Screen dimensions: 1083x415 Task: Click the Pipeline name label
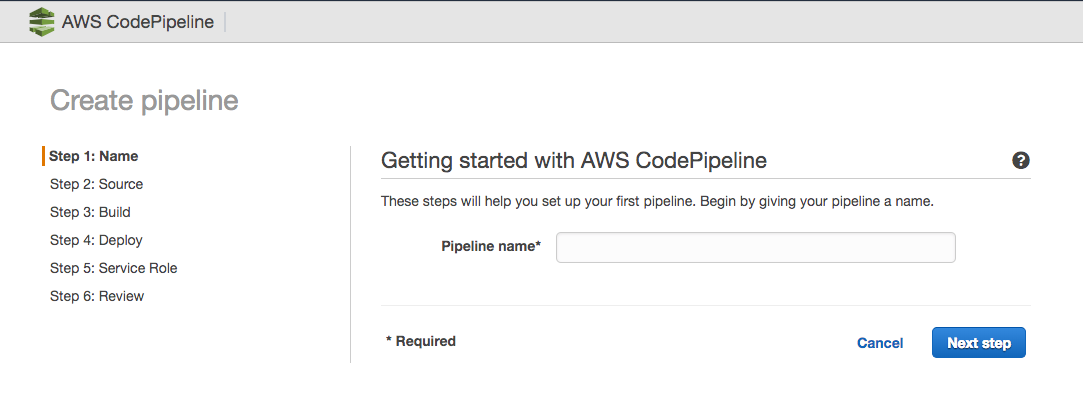[491, 246]
